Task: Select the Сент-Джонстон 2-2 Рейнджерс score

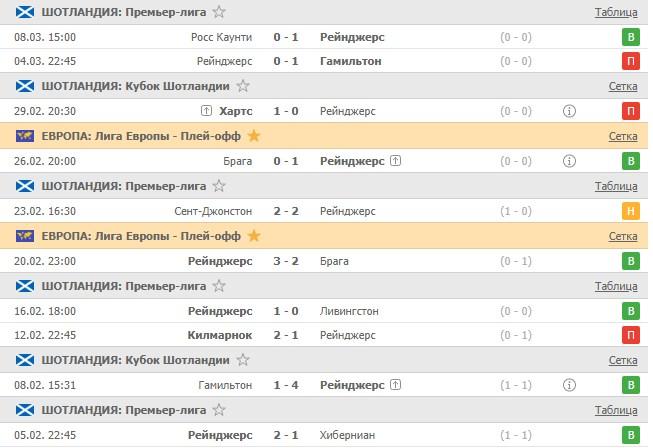Action: click(287, 211)
